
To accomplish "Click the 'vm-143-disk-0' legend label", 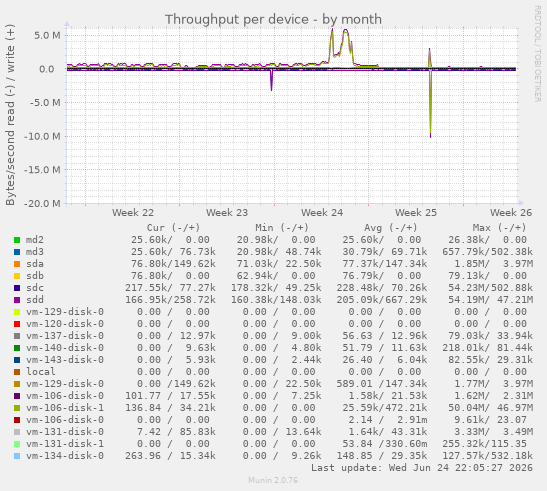I will [65, 360].
